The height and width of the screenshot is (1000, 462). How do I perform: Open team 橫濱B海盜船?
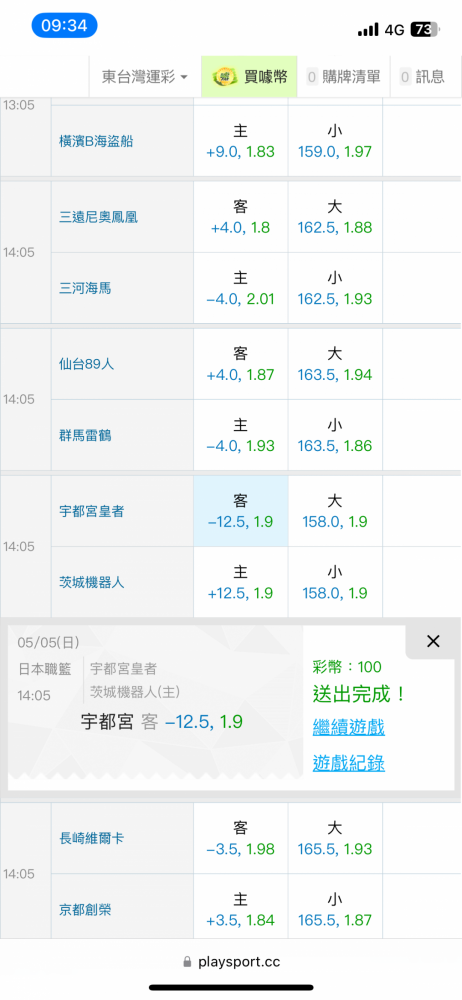pyautogui.click(x=96, y=142)
